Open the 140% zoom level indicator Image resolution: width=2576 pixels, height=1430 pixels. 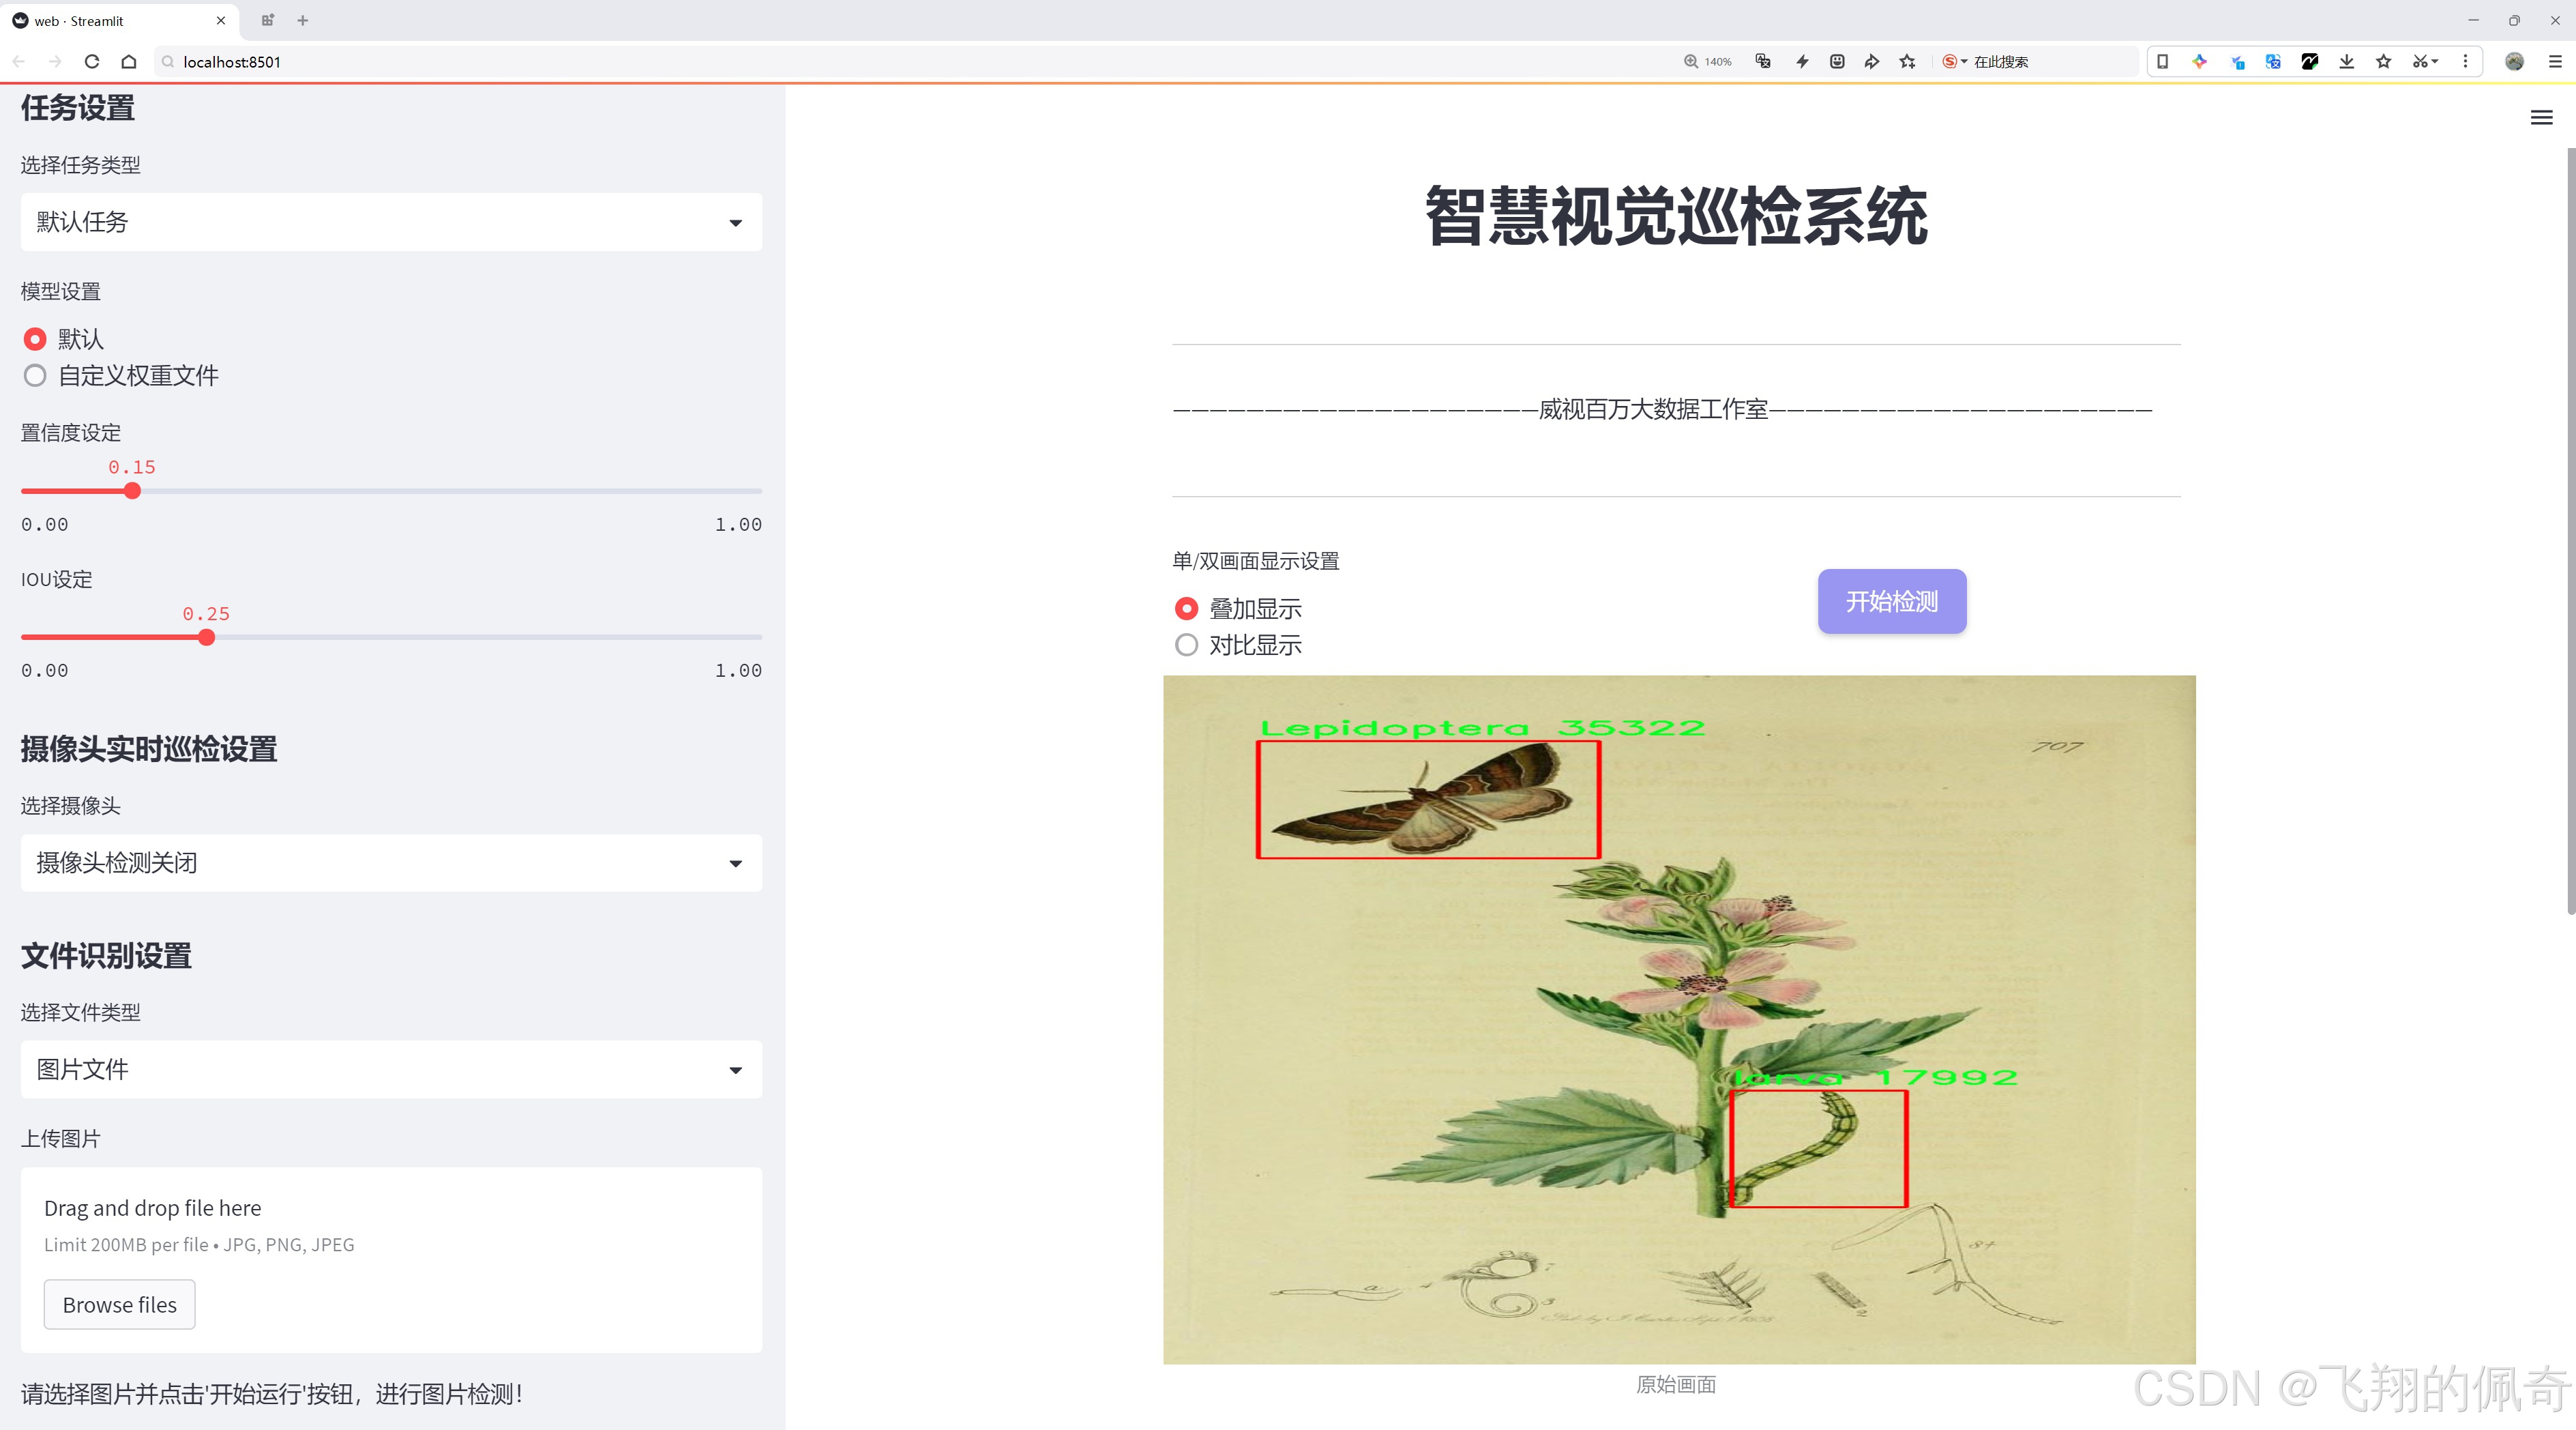[x=1708, y=62]
